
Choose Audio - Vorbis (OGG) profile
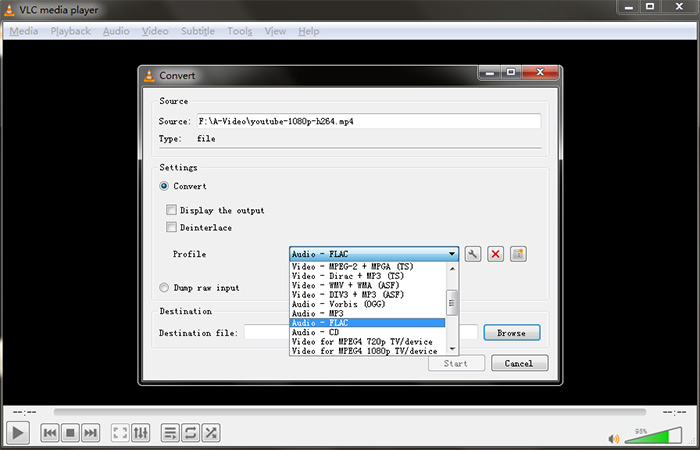367,304
